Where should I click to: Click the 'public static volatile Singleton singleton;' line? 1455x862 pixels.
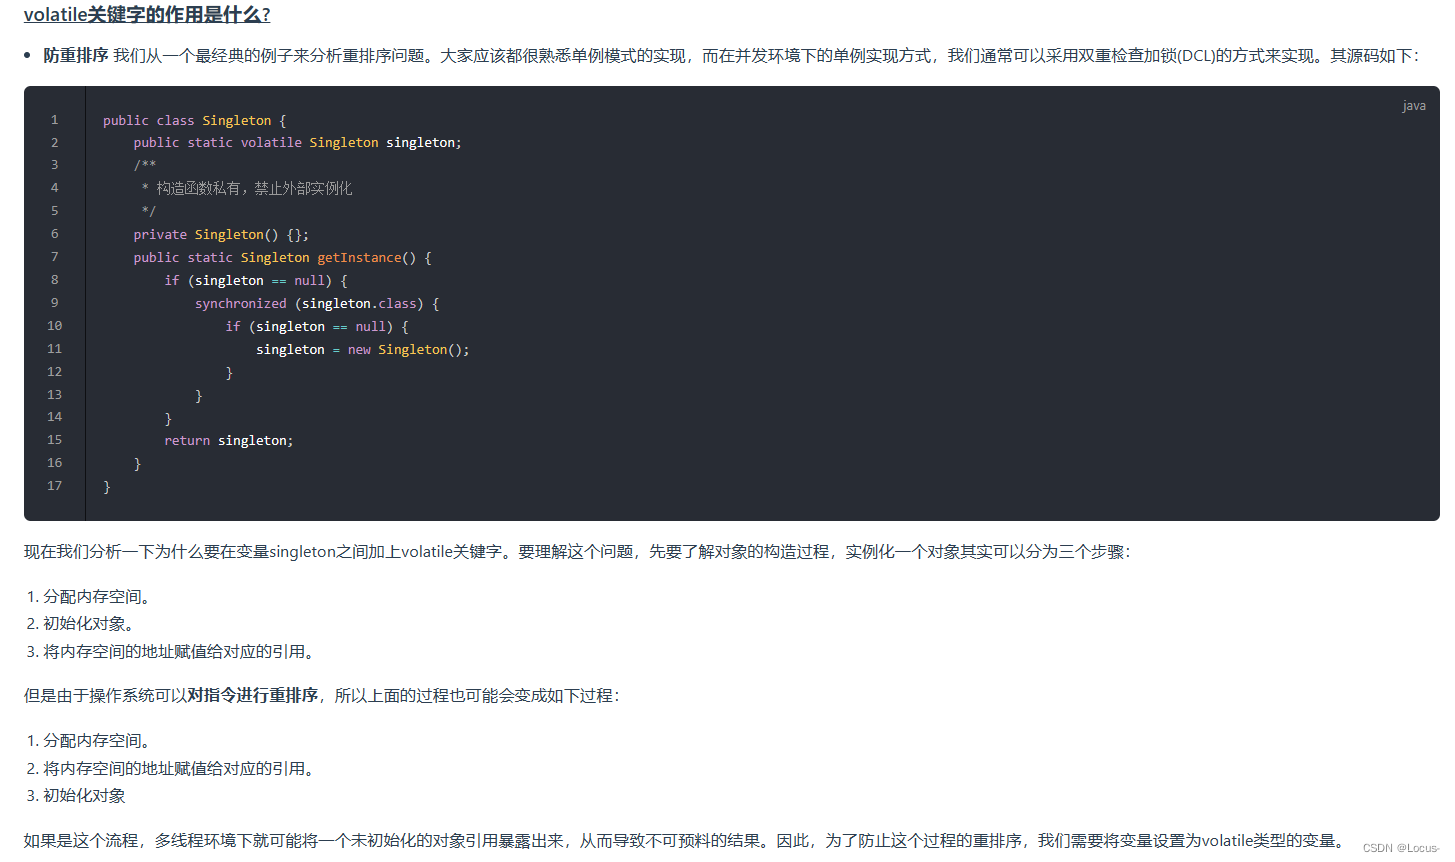click(298, 143)
